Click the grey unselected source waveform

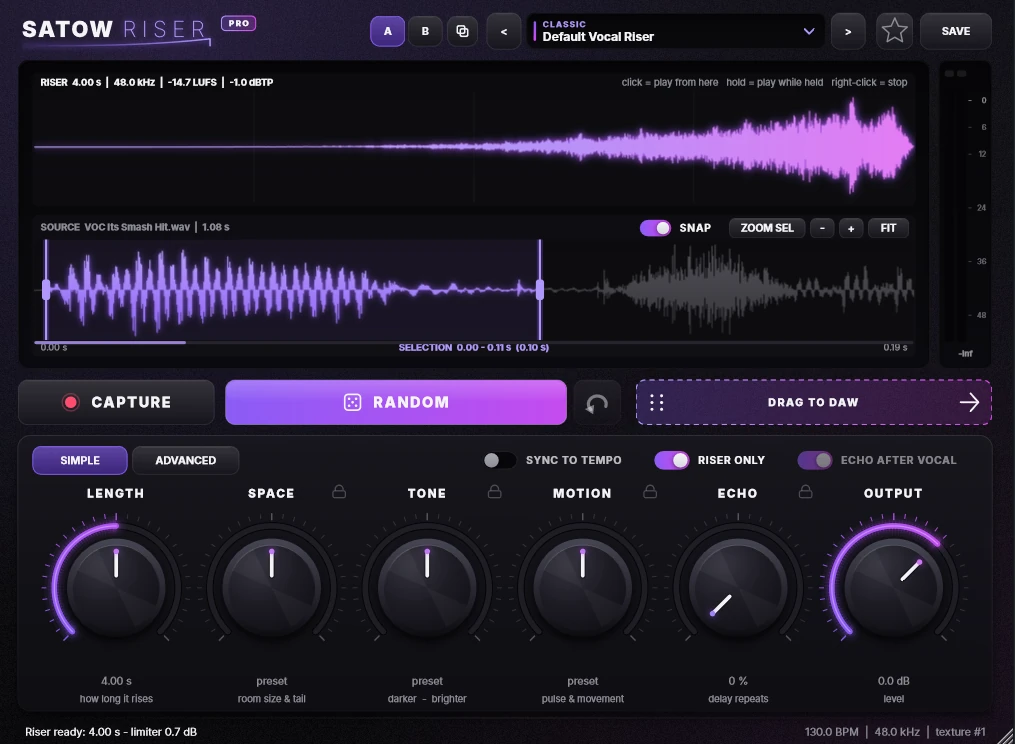click(x=728, y=289)
